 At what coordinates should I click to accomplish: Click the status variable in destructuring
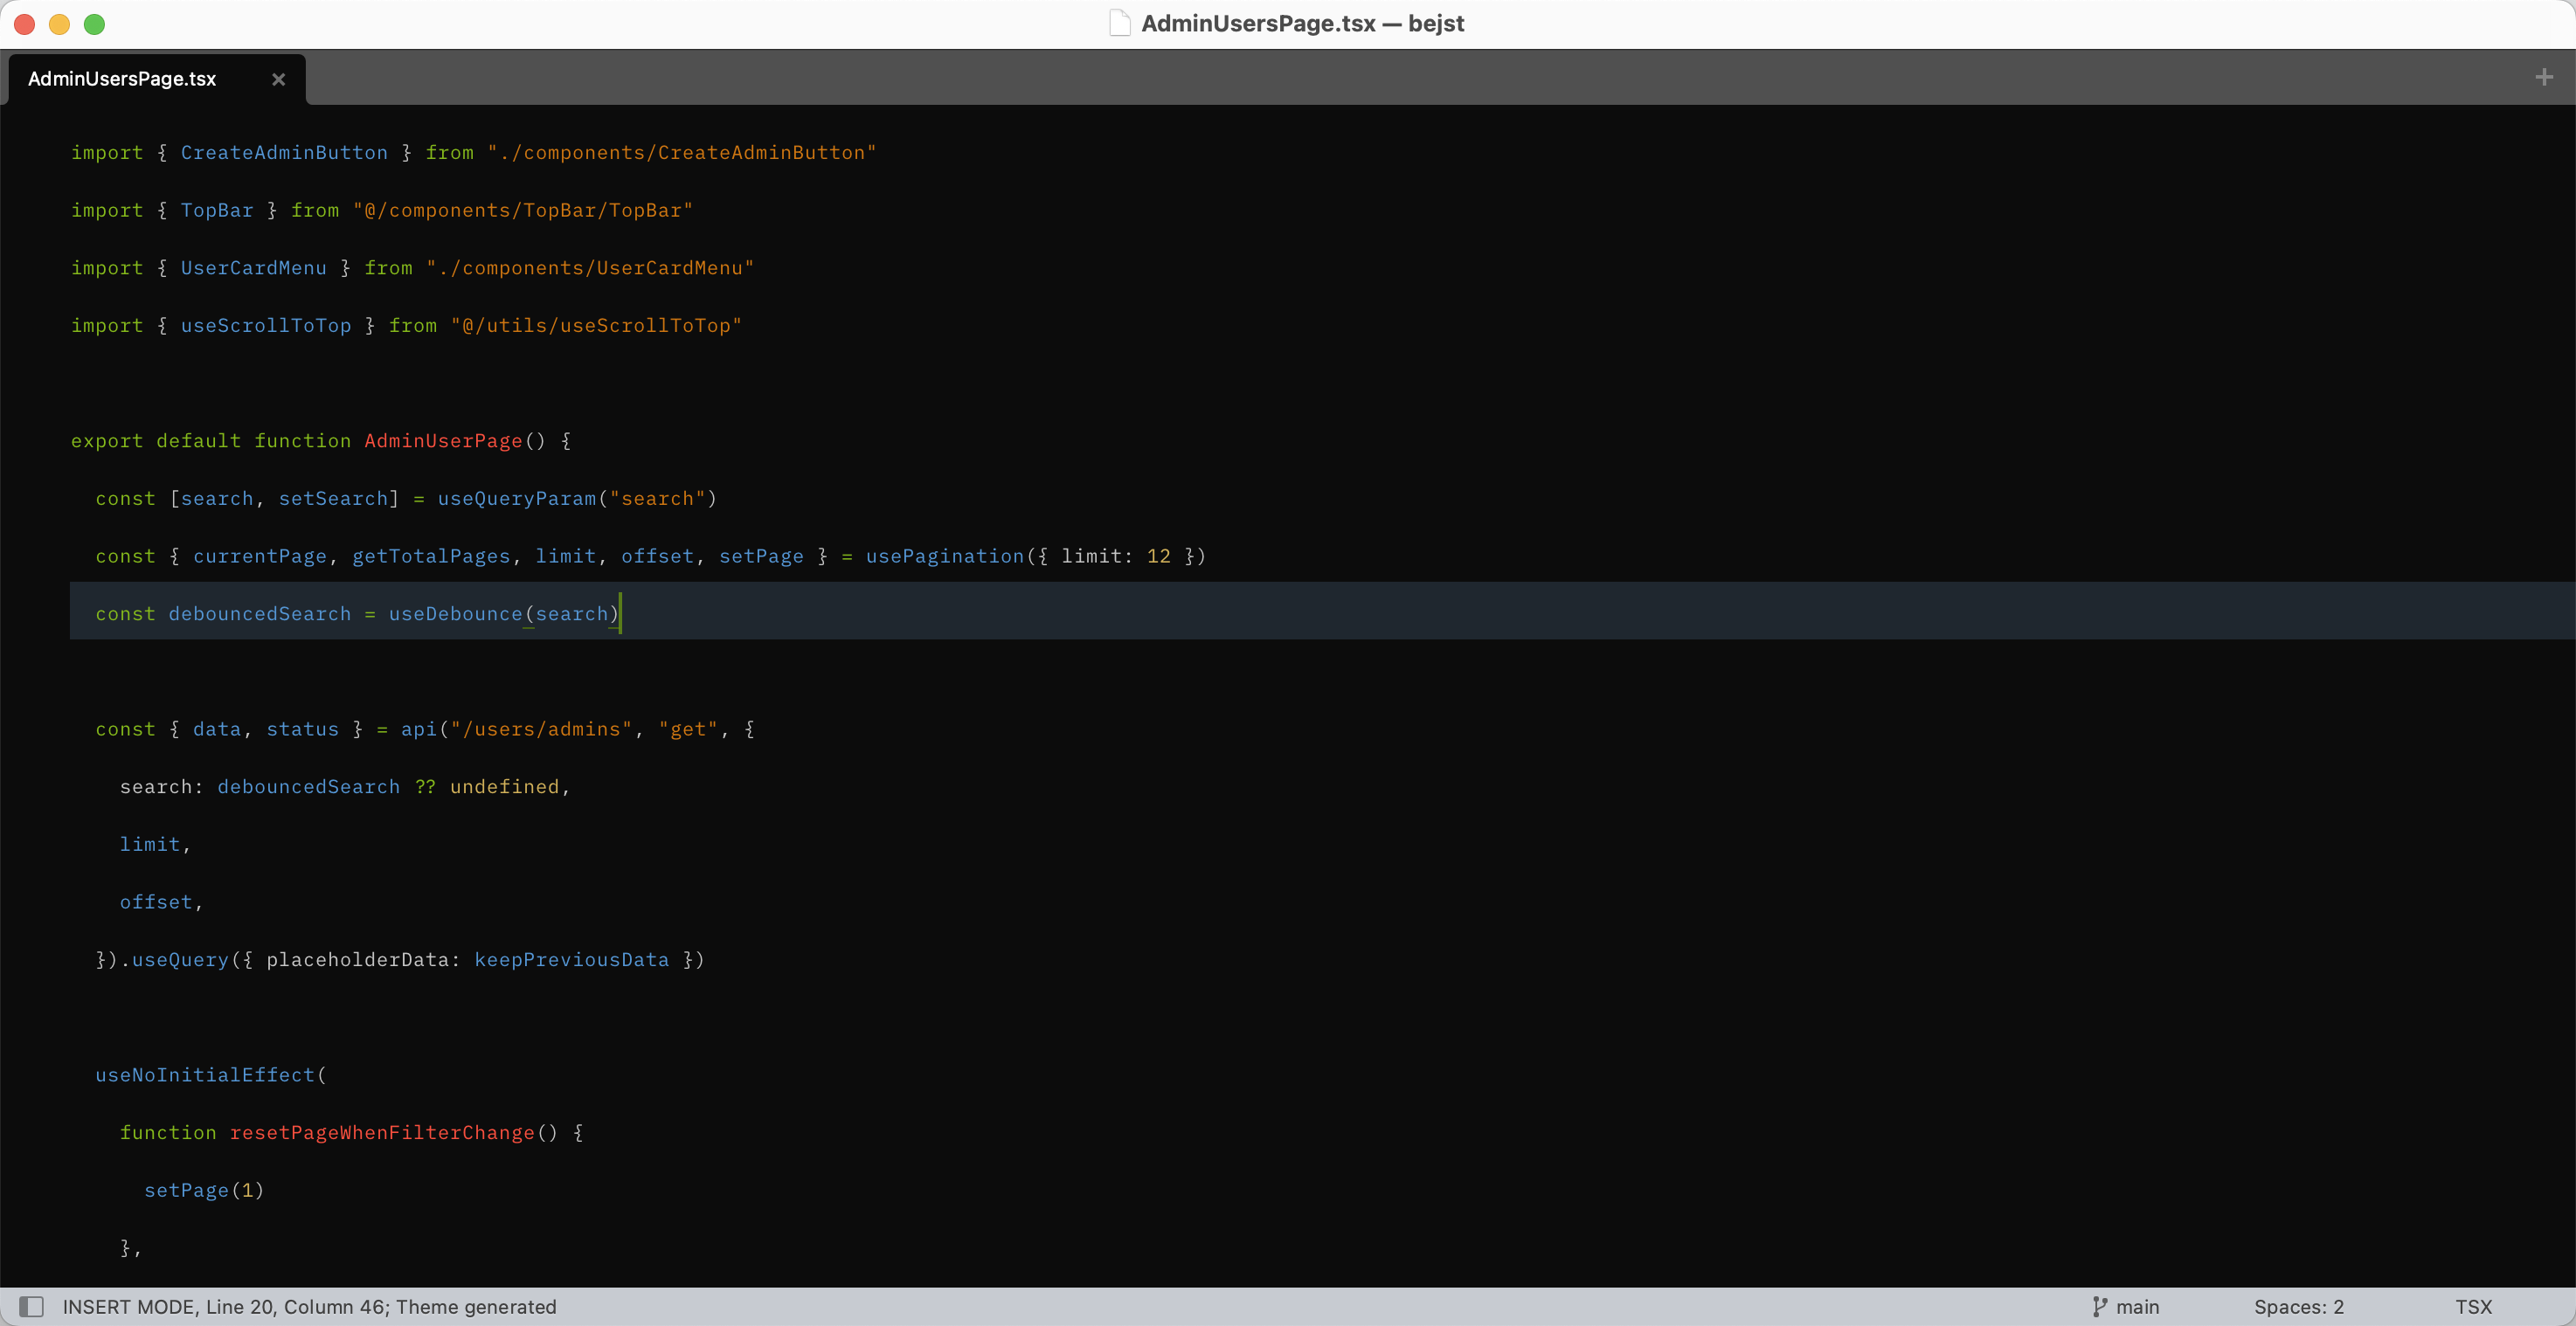[302, 729]
